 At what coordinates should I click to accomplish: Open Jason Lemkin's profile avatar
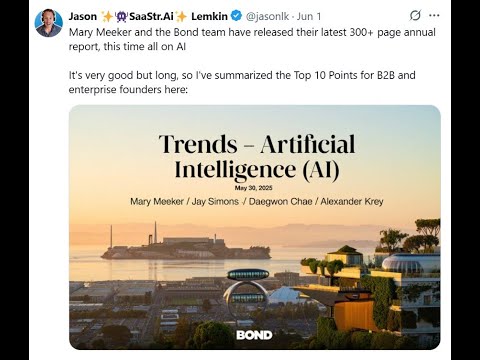(49, 23)
